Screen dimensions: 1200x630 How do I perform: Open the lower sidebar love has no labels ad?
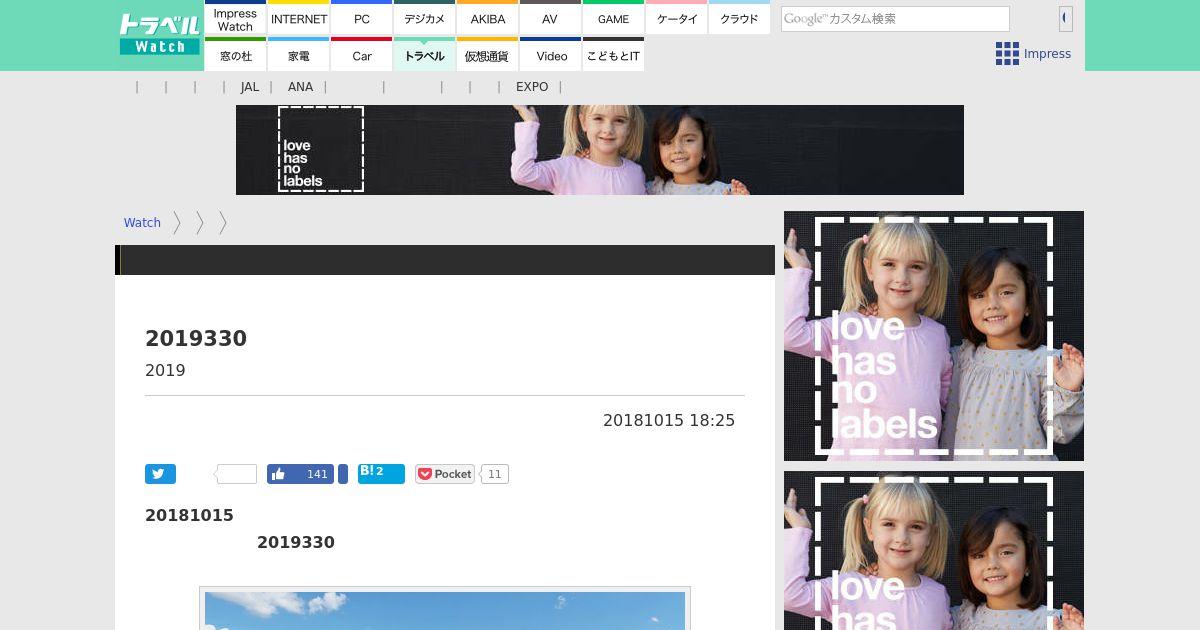pos(934,551)
